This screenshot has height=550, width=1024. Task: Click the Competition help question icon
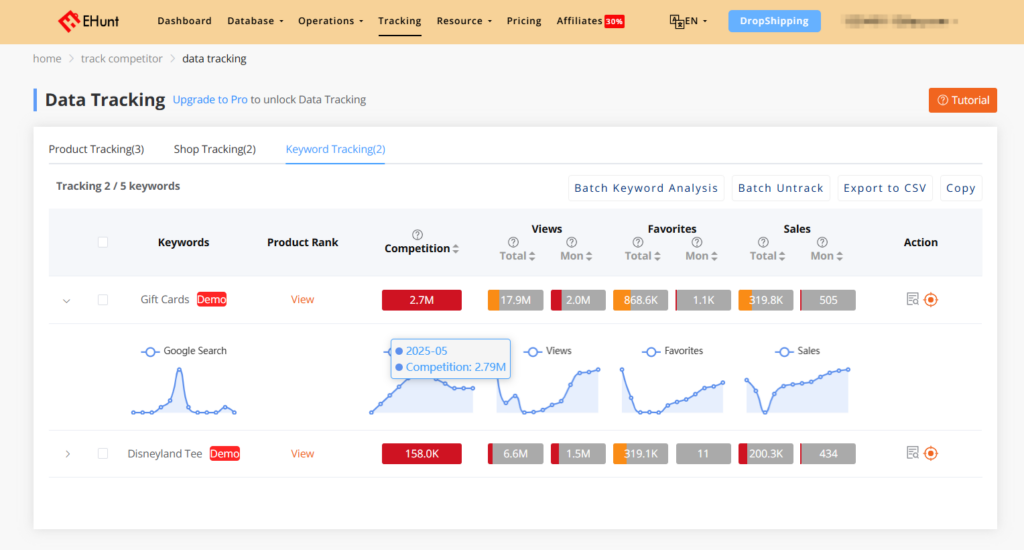pos(417,235)
